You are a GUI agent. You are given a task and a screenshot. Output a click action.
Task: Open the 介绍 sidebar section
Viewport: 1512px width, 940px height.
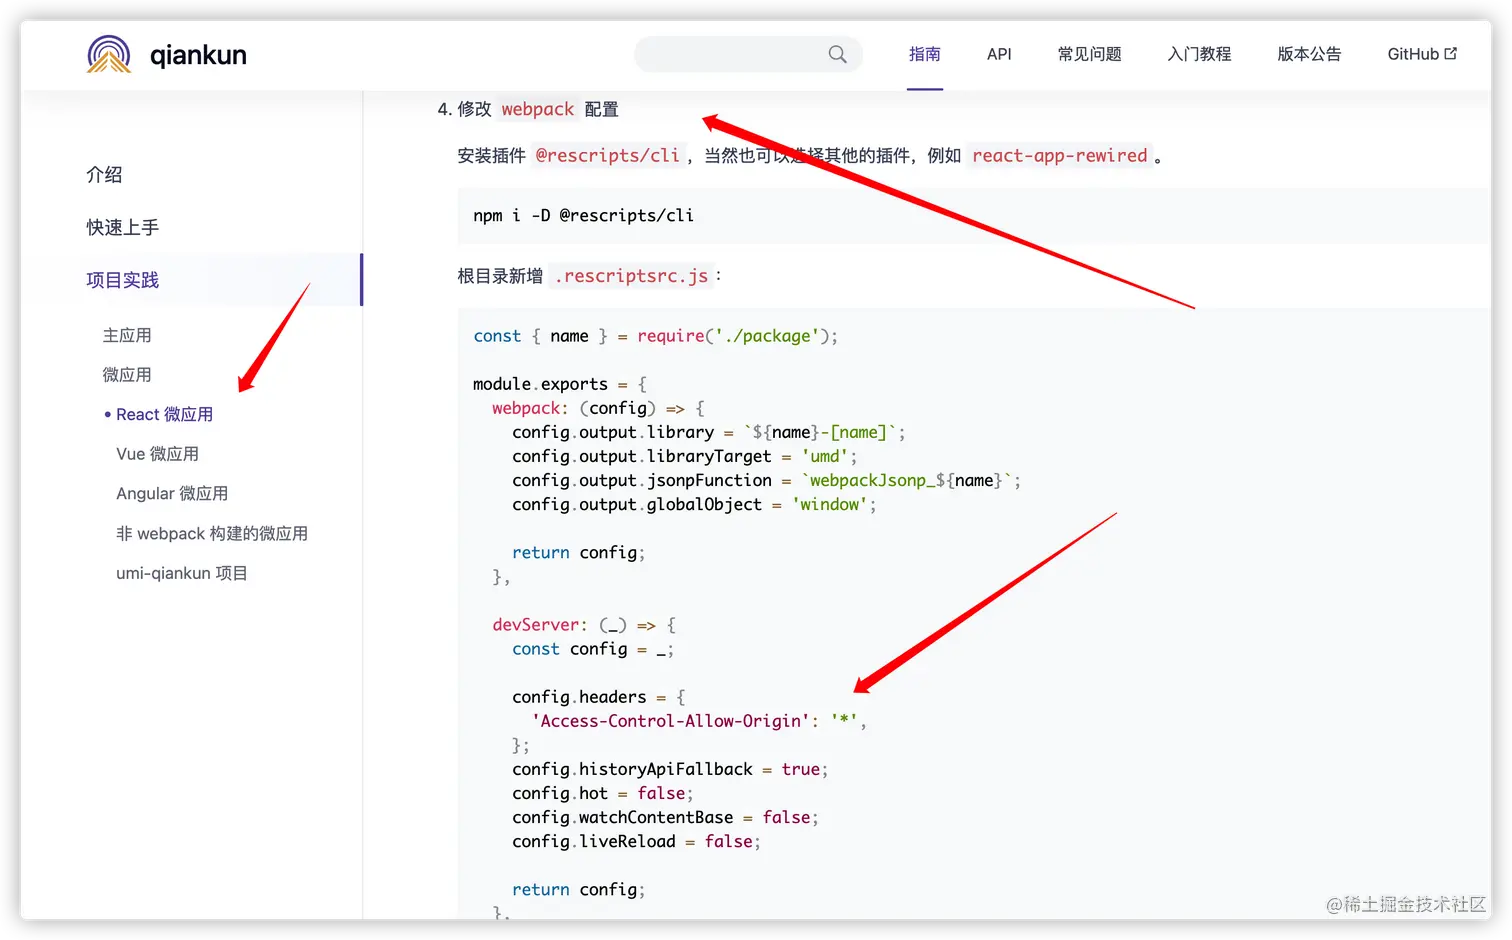[104, 175]
